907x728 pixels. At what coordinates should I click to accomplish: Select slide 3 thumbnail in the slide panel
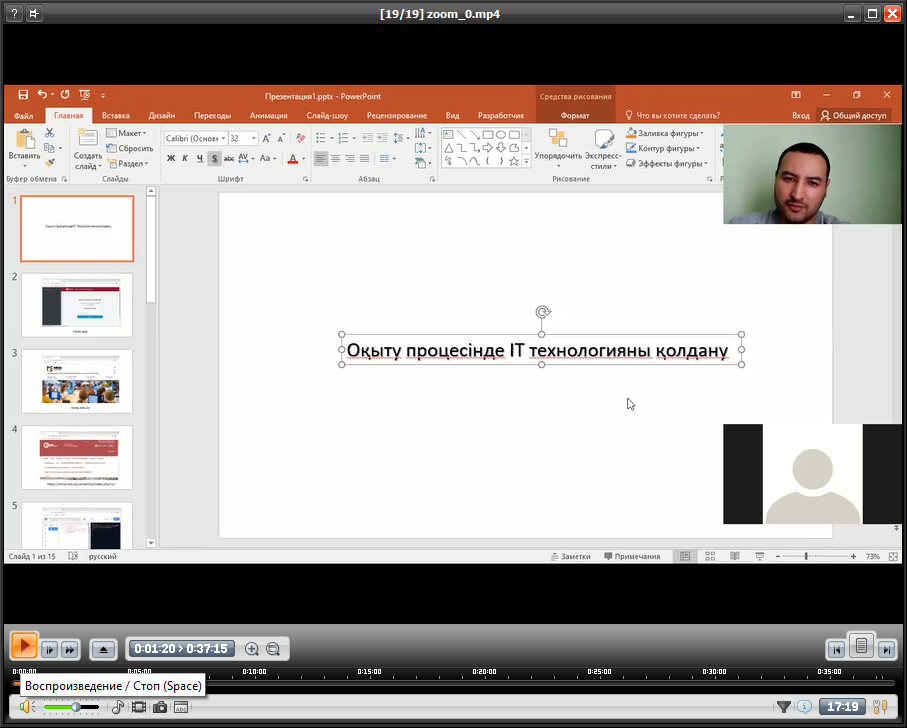(x=77, y=381)
